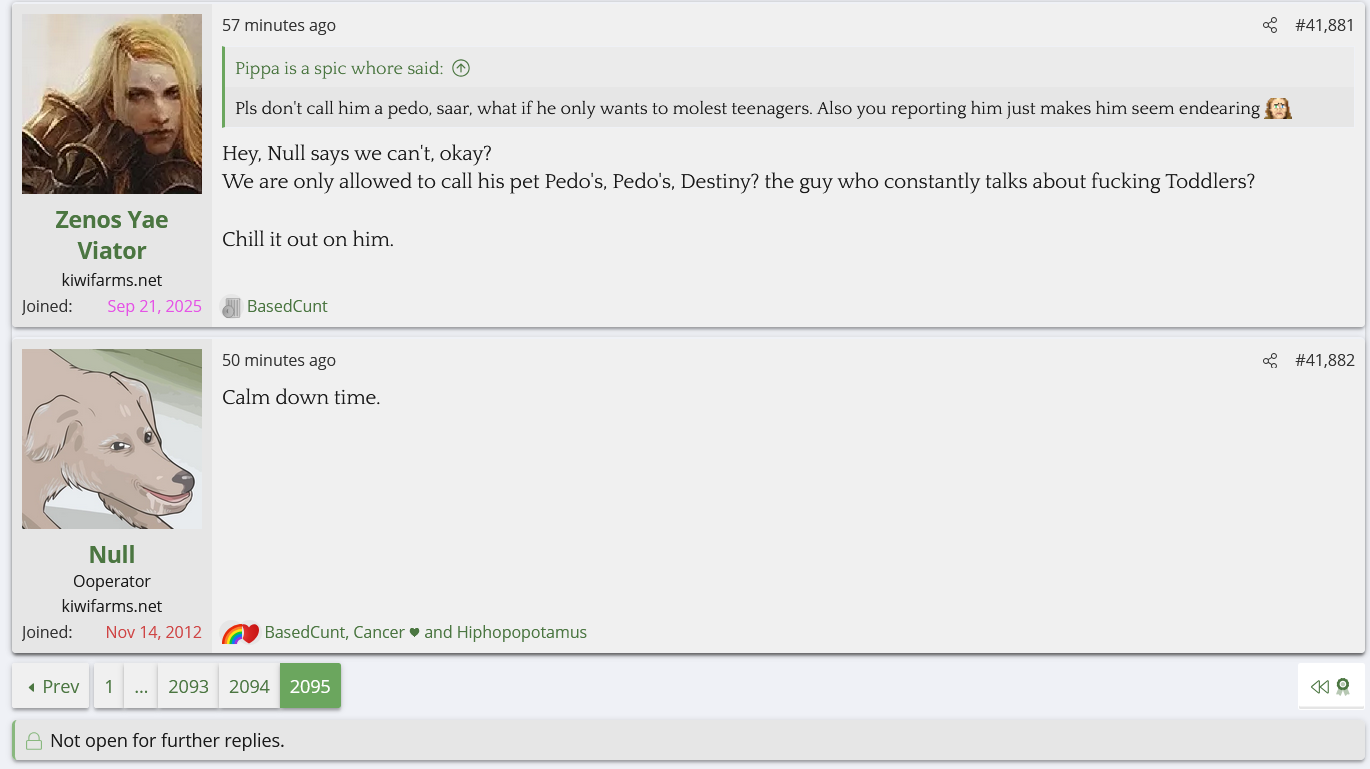Click the padlock icon in the locked notice

34,741
